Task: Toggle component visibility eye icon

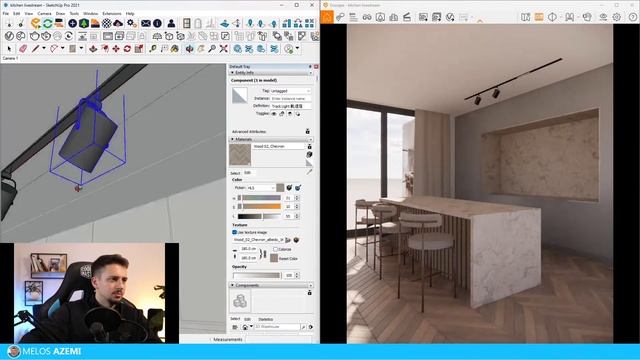Action: pyautogui.click(x=274, y=114)
